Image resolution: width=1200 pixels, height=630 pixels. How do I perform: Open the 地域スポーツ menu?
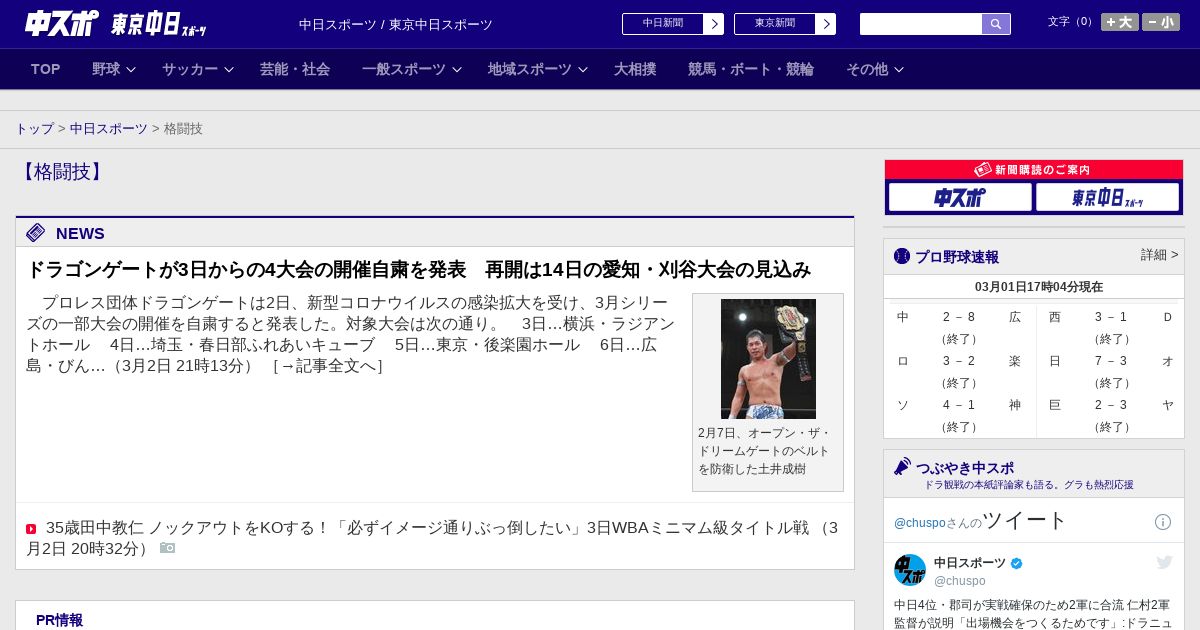[x=530, y=69]
